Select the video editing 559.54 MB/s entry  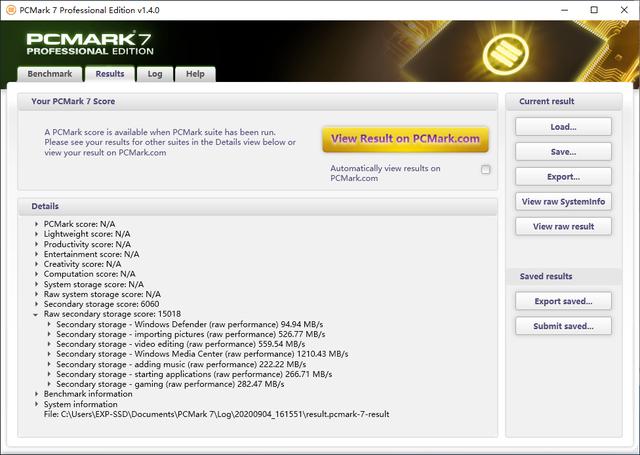point(180,344)
